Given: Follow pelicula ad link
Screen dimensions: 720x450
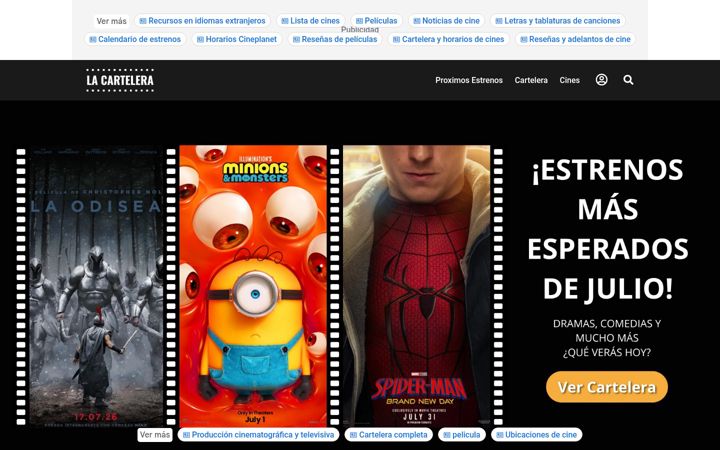Looking at the screenshot, I should (461, 434).
